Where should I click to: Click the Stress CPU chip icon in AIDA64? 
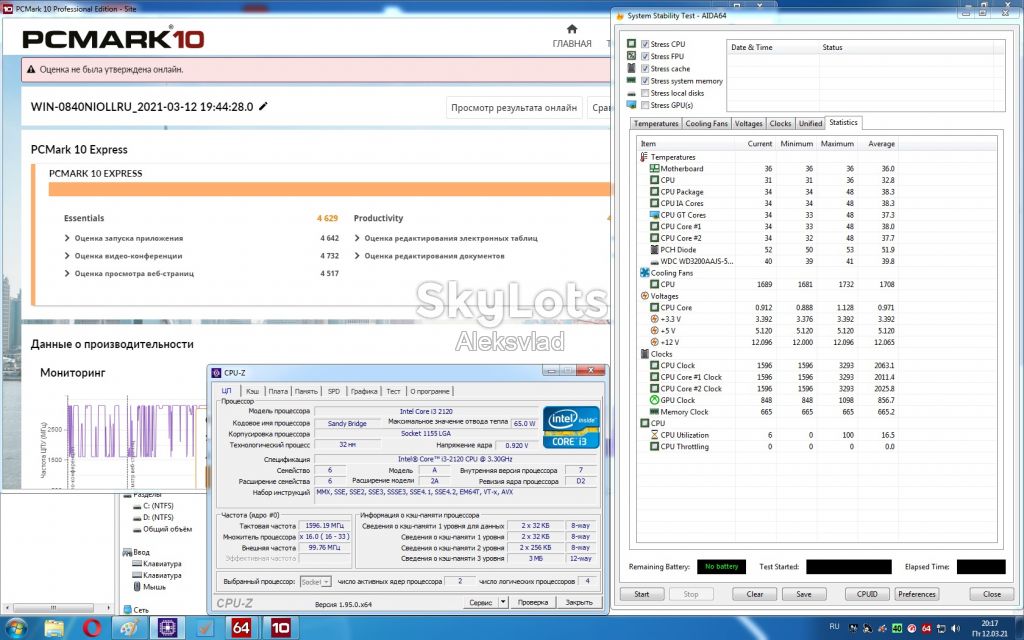pyautogui.click(x=632, y=44)
